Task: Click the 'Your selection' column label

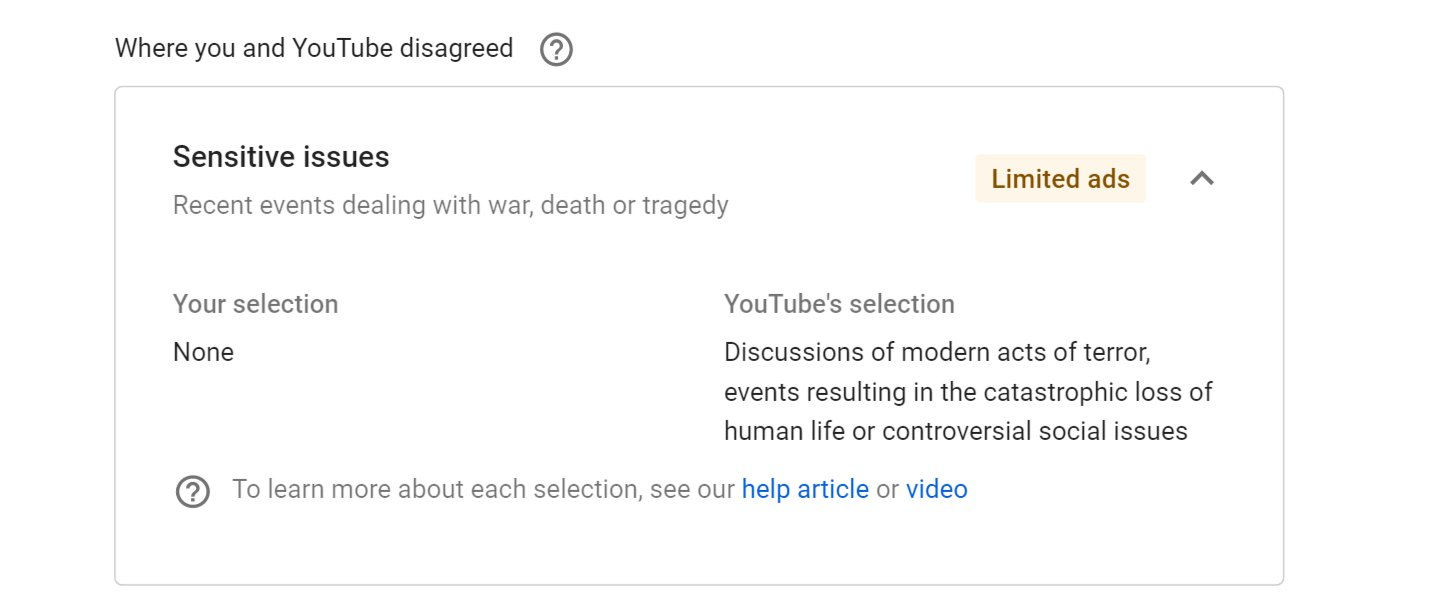Action: 255,304
